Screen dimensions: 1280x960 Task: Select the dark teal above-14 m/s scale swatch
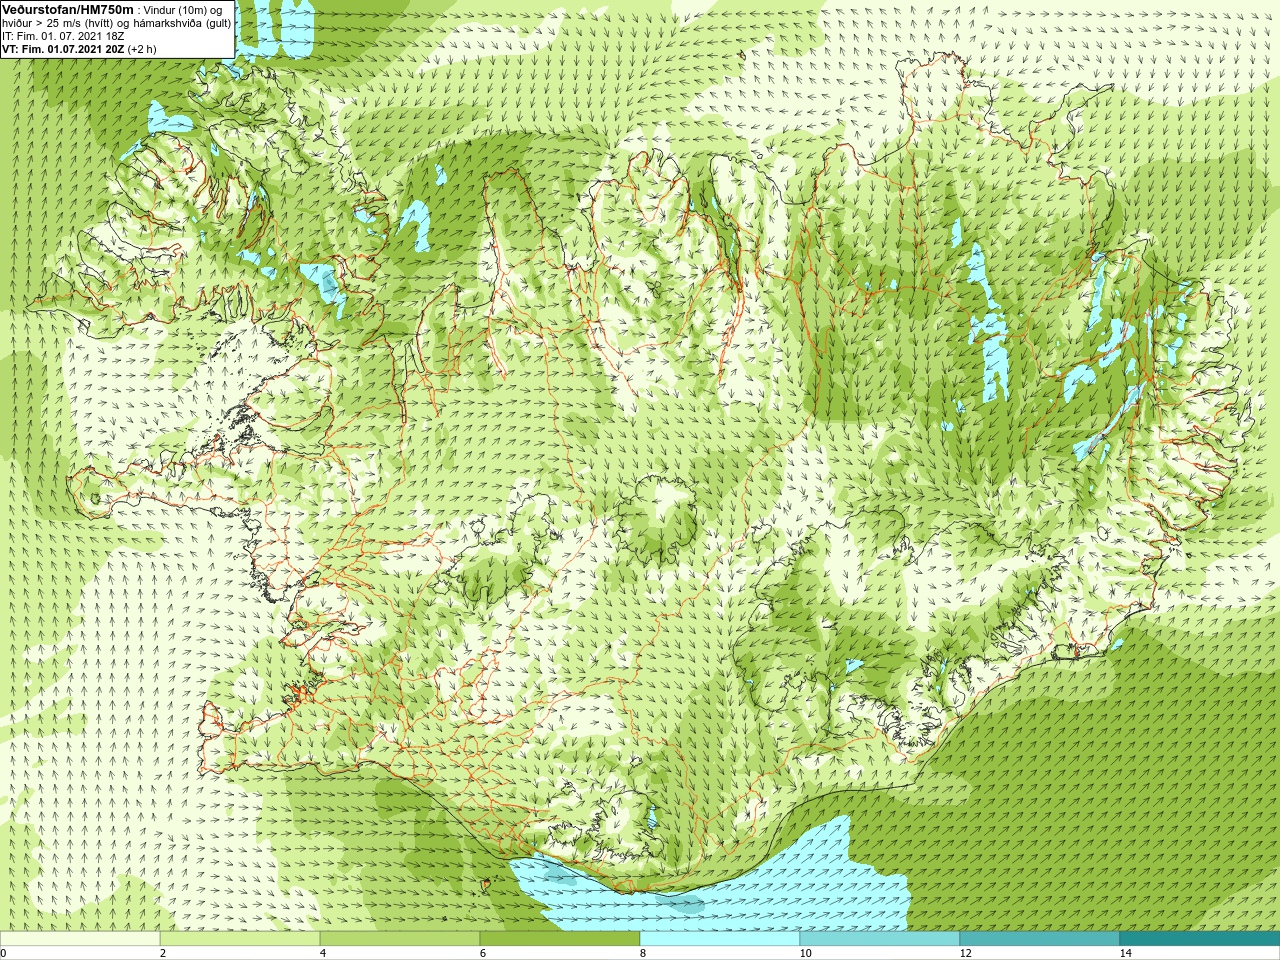point(1200,939)
